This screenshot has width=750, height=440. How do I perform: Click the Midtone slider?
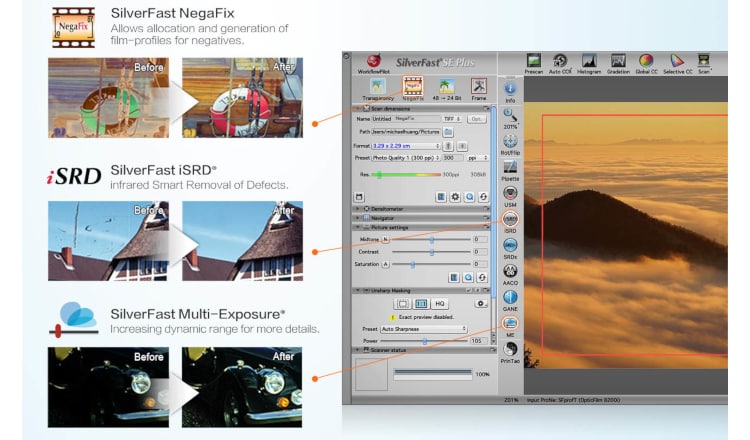431,239
